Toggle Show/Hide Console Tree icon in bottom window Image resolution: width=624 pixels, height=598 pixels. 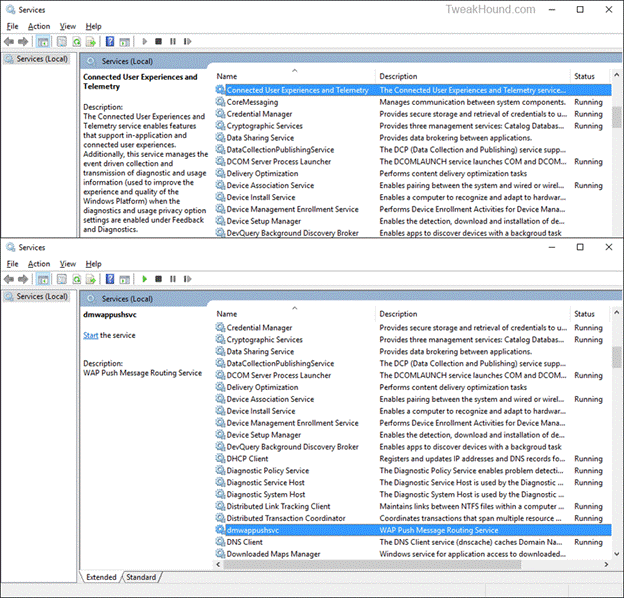(x=43, y=279)
